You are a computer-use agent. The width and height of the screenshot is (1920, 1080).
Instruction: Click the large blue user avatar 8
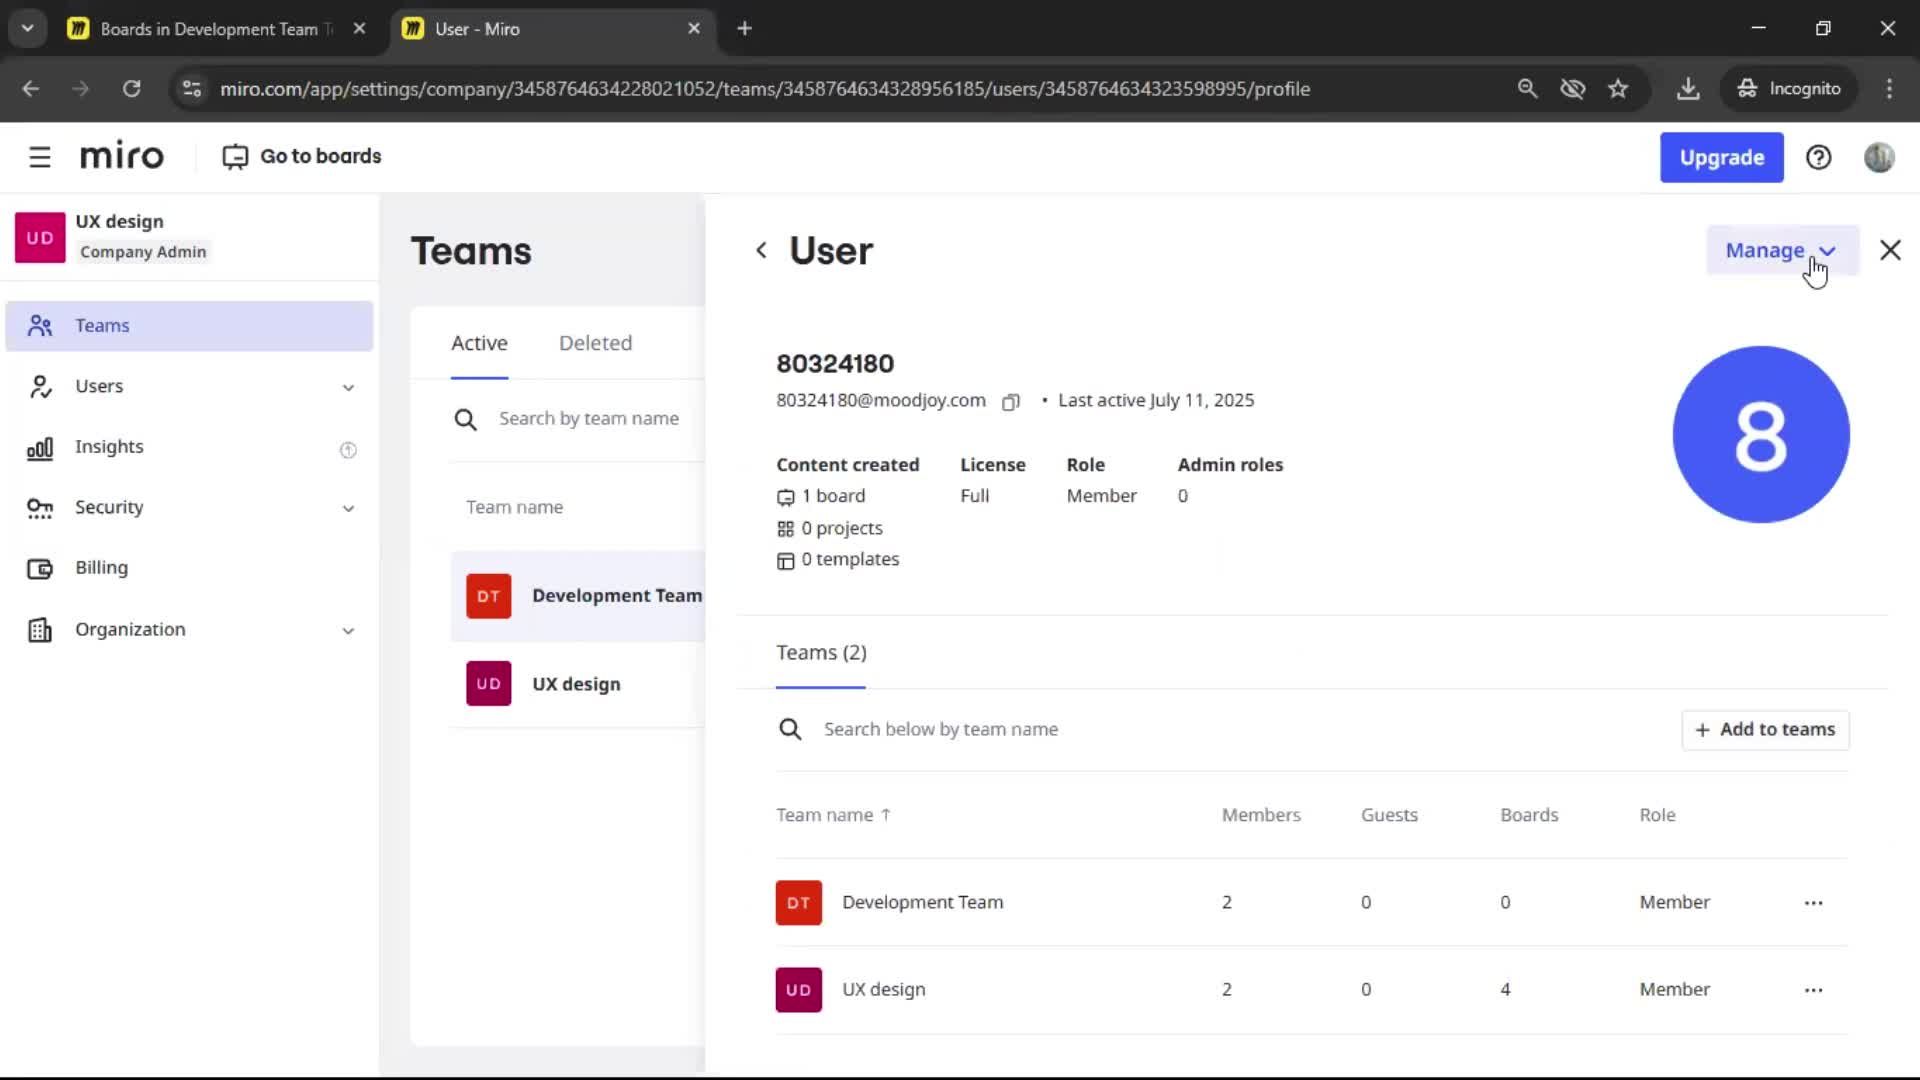[x=1760, y=434]
